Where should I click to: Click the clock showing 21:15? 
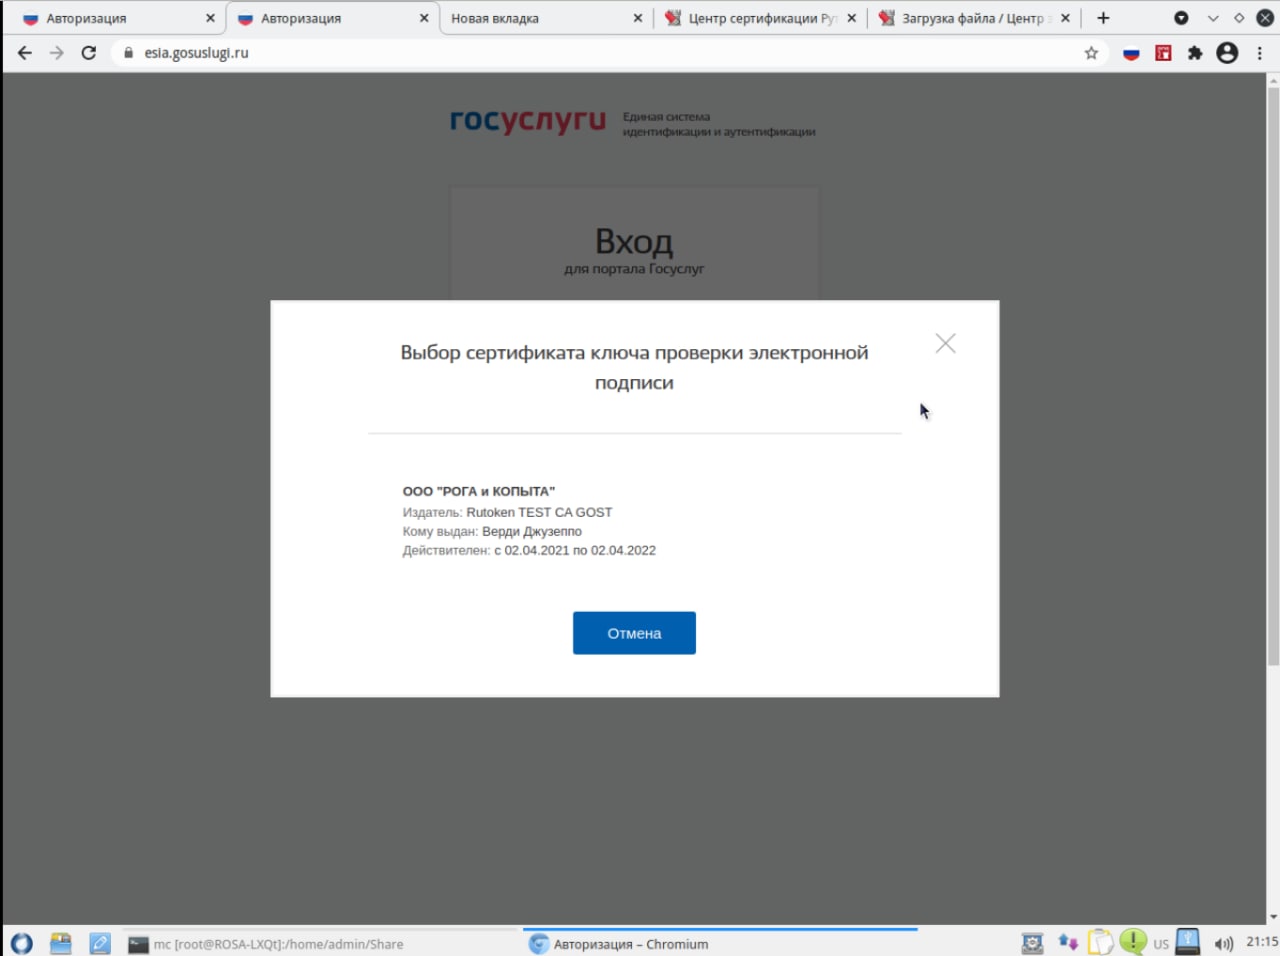(1262, 942)
